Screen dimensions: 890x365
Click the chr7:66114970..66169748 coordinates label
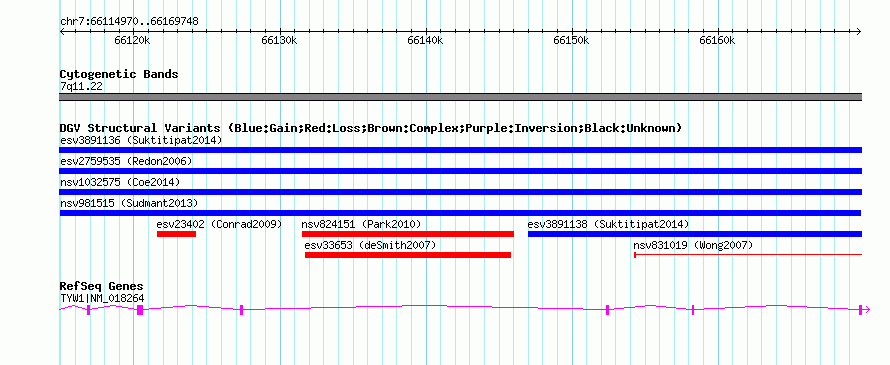(x=129, y=22)
